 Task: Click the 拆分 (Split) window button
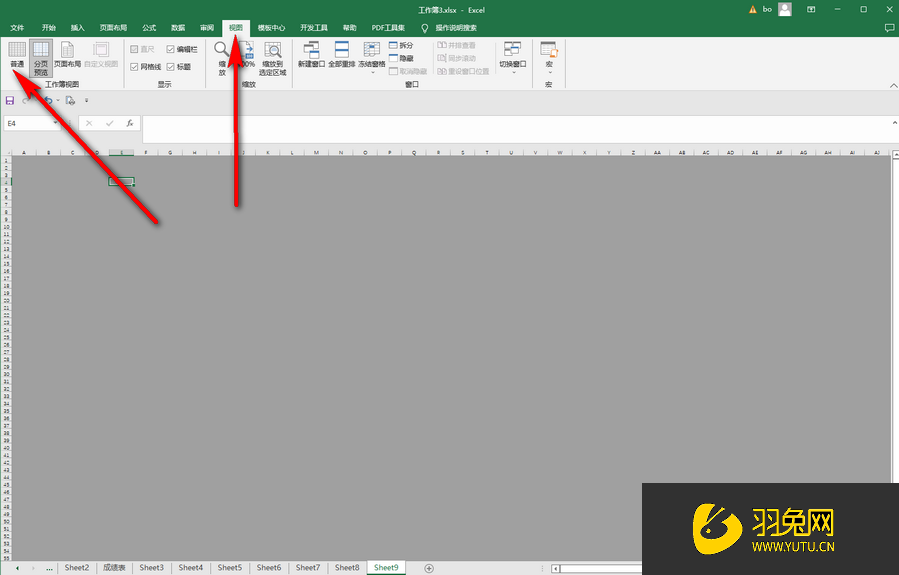[400, 46]
